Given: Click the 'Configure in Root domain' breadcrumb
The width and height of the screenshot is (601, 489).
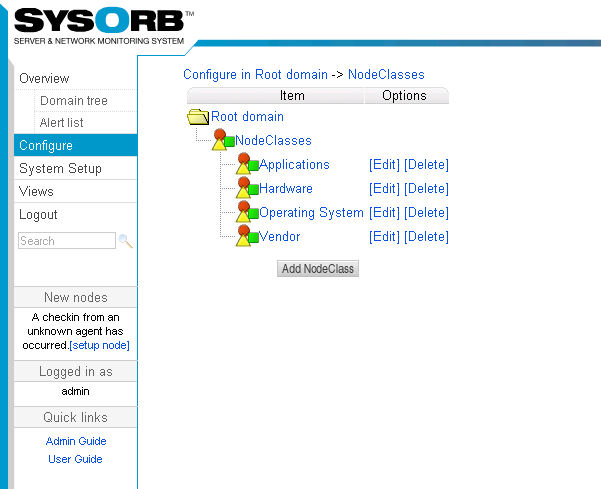Looking at the screenshot, I should pos(255,74).
